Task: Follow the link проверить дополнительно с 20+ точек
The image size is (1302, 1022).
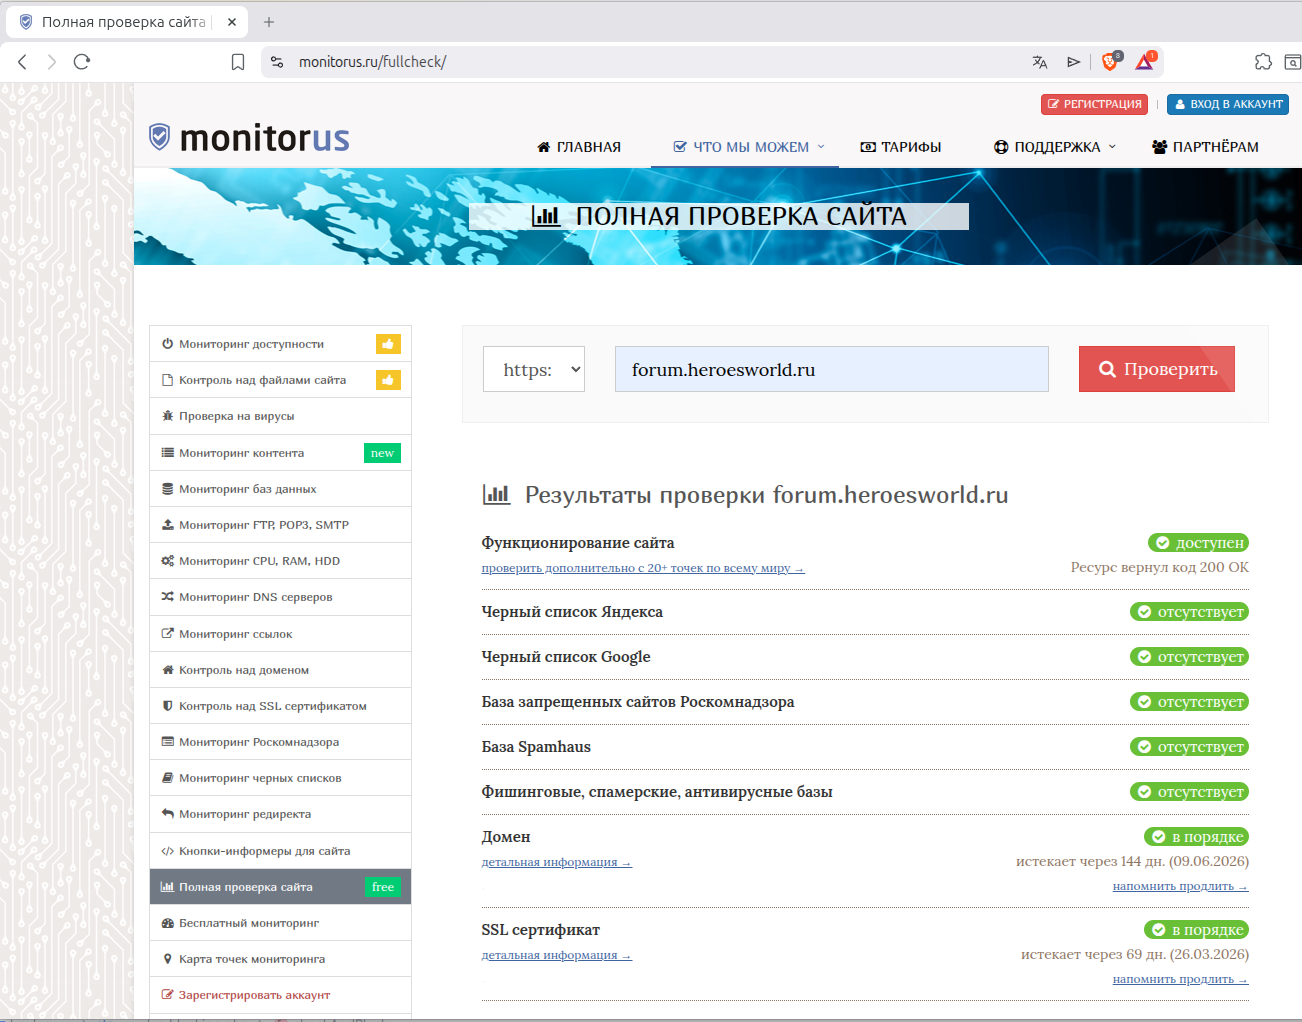Action: (x=643, y=568)
